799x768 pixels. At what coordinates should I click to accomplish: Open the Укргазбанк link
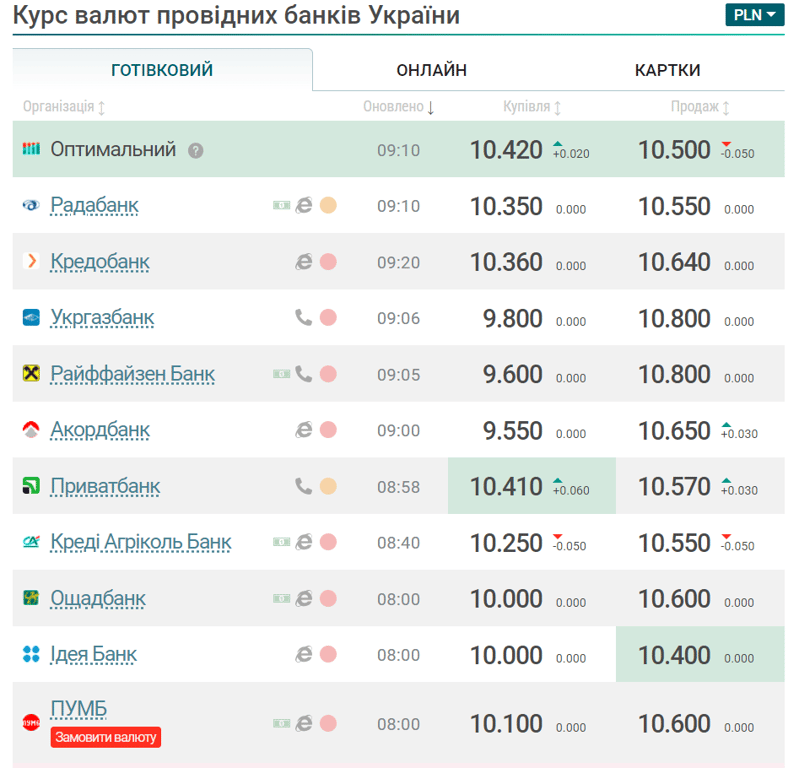tap(102, 317)
